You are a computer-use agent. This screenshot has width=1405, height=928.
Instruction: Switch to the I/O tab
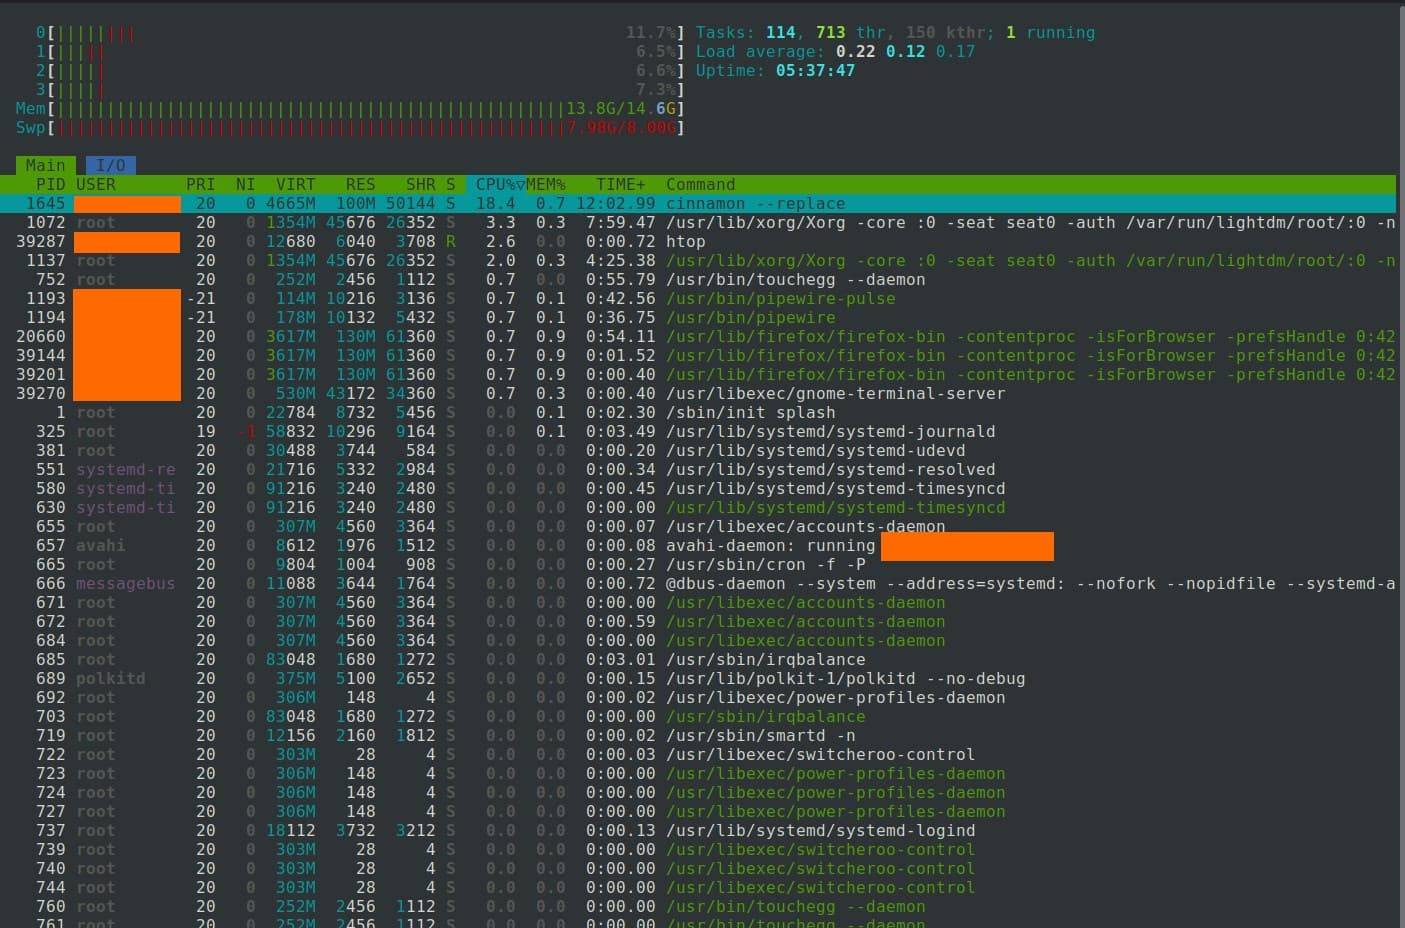pos(110,165)
